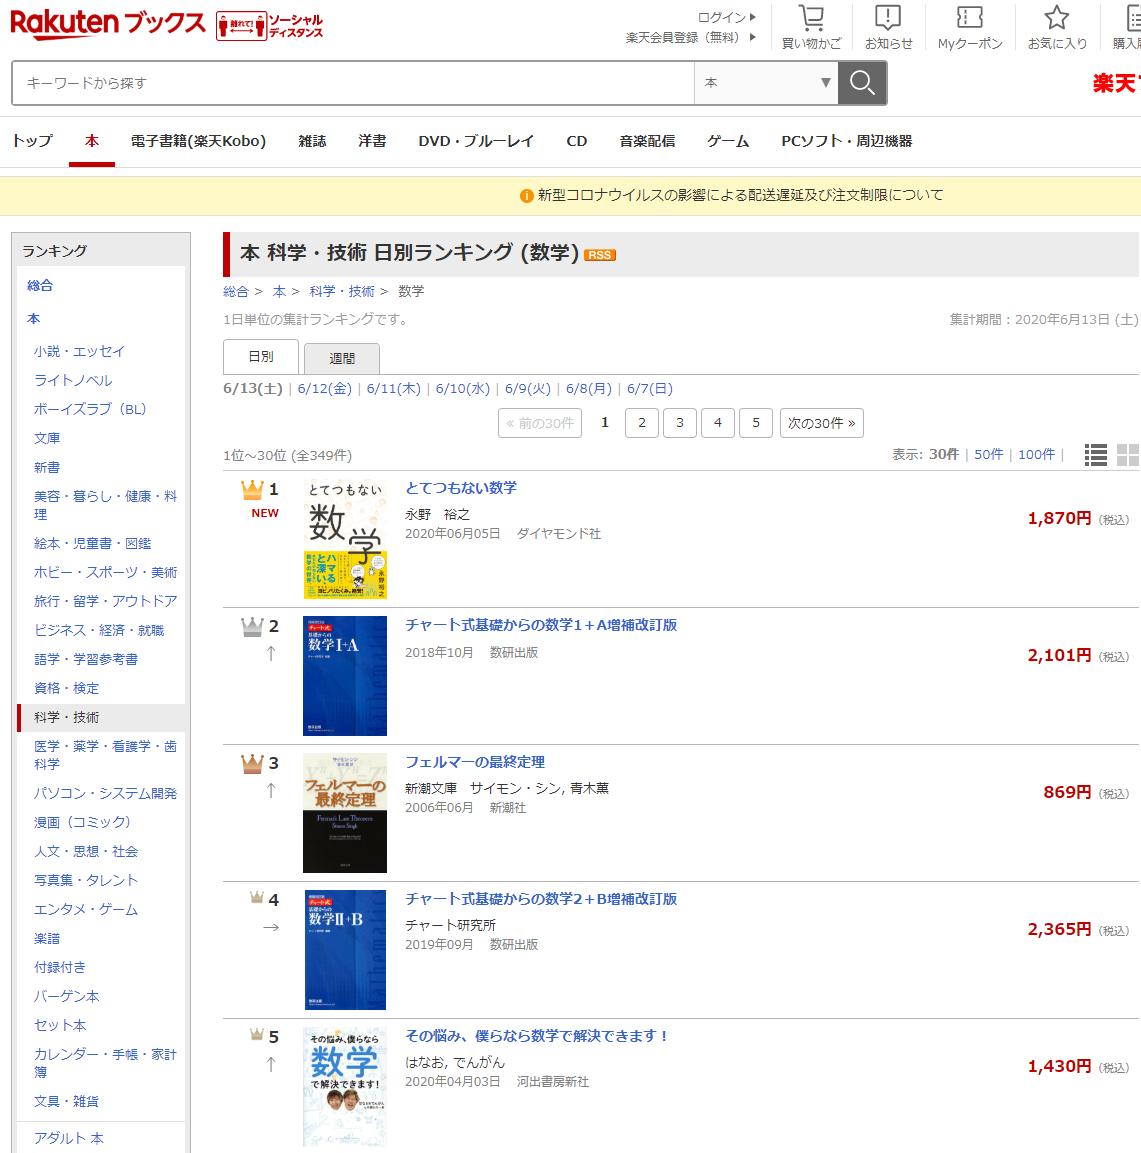Select the 週間 ranking tab
This screenshot has width=1141, height=1153.
pyautogui.click(x=342, y=359)
